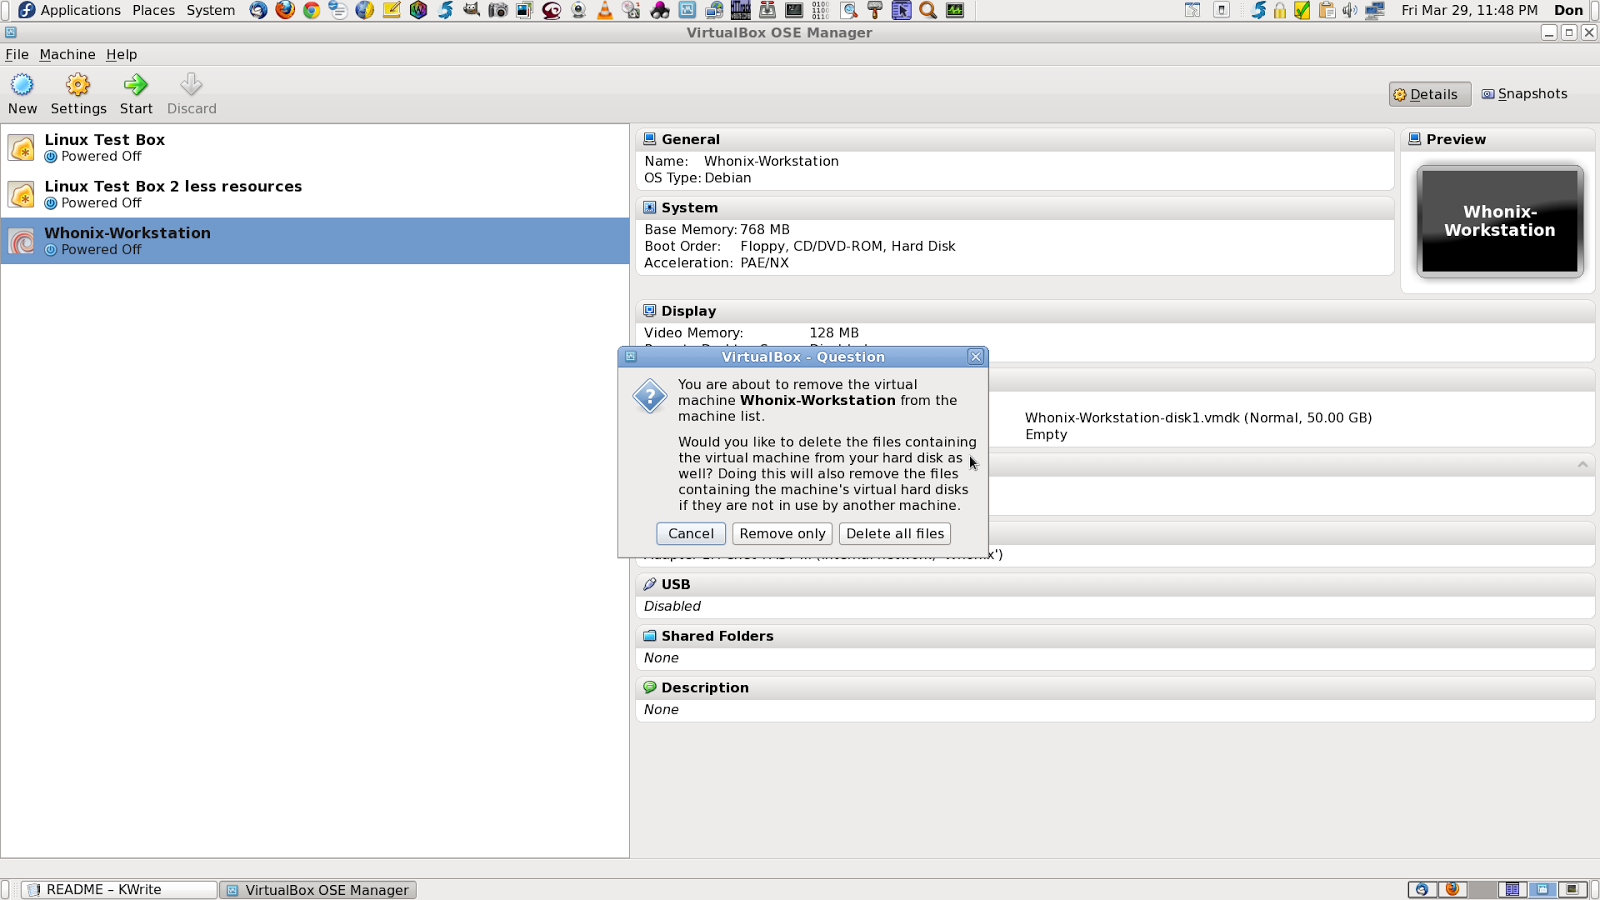Collapse the section using the chevron arrow

pyautogui.click(x=1581, y=464)
